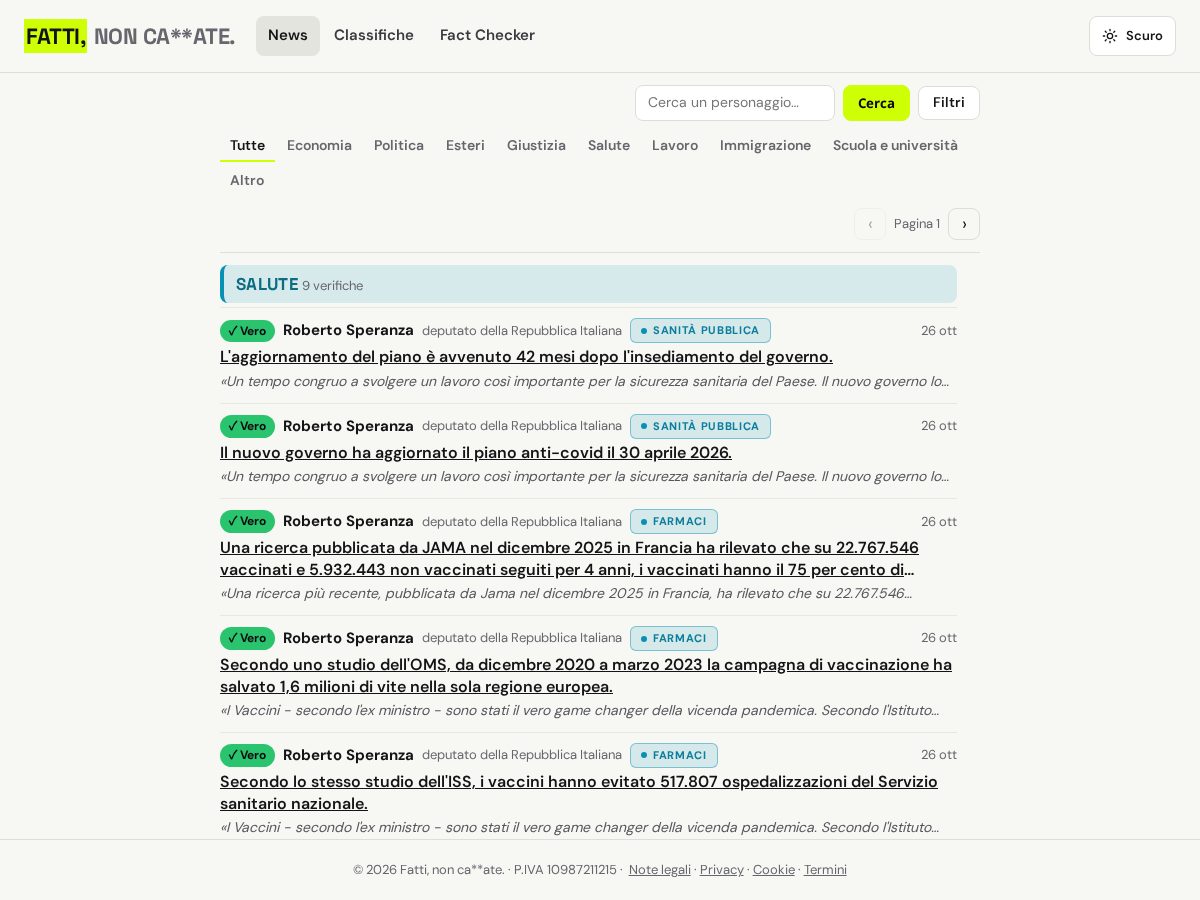Screen dimensions: 1200x900
Task: Focus the Cerca un personaggio search field
Action: (x=735, y=103)
